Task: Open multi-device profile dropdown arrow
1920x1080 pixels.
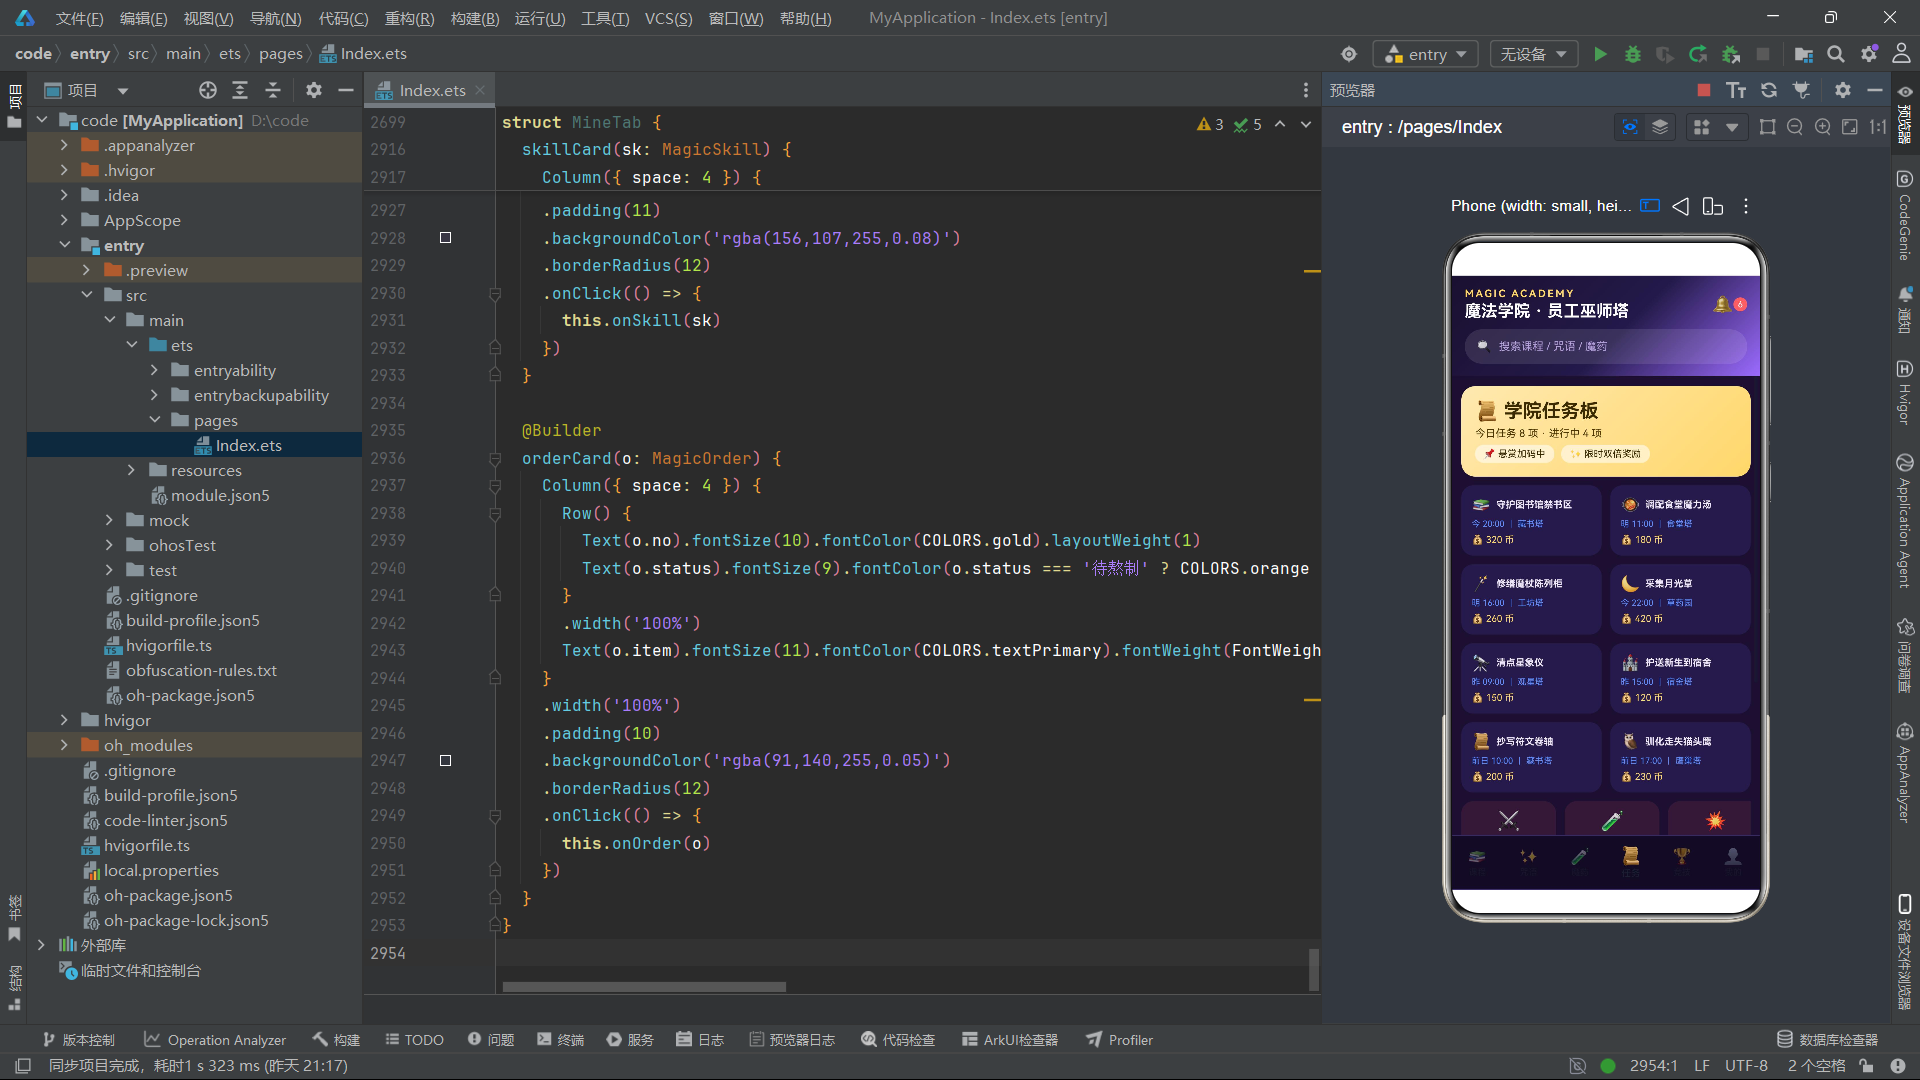Action: (x=1732, y=127)
